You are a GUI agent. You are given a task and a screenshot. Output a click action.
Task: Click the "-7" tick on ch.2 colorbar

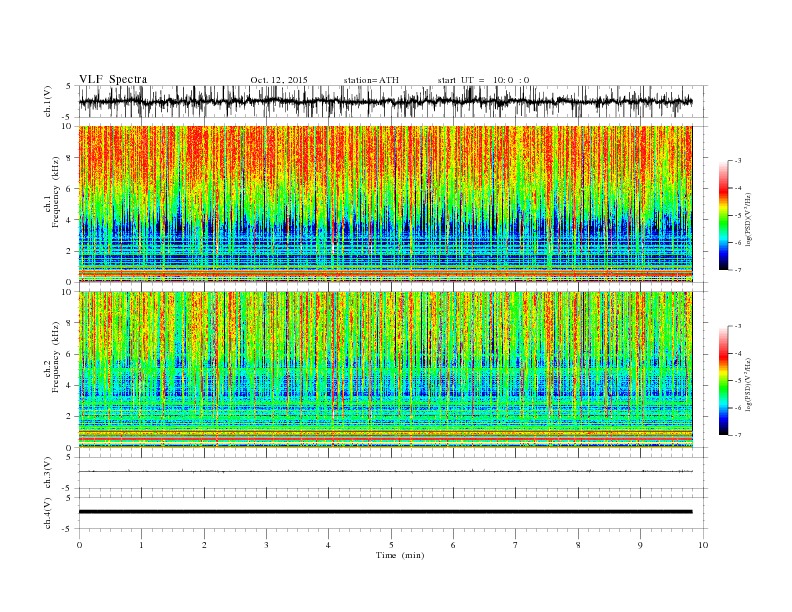click(738, 435)
